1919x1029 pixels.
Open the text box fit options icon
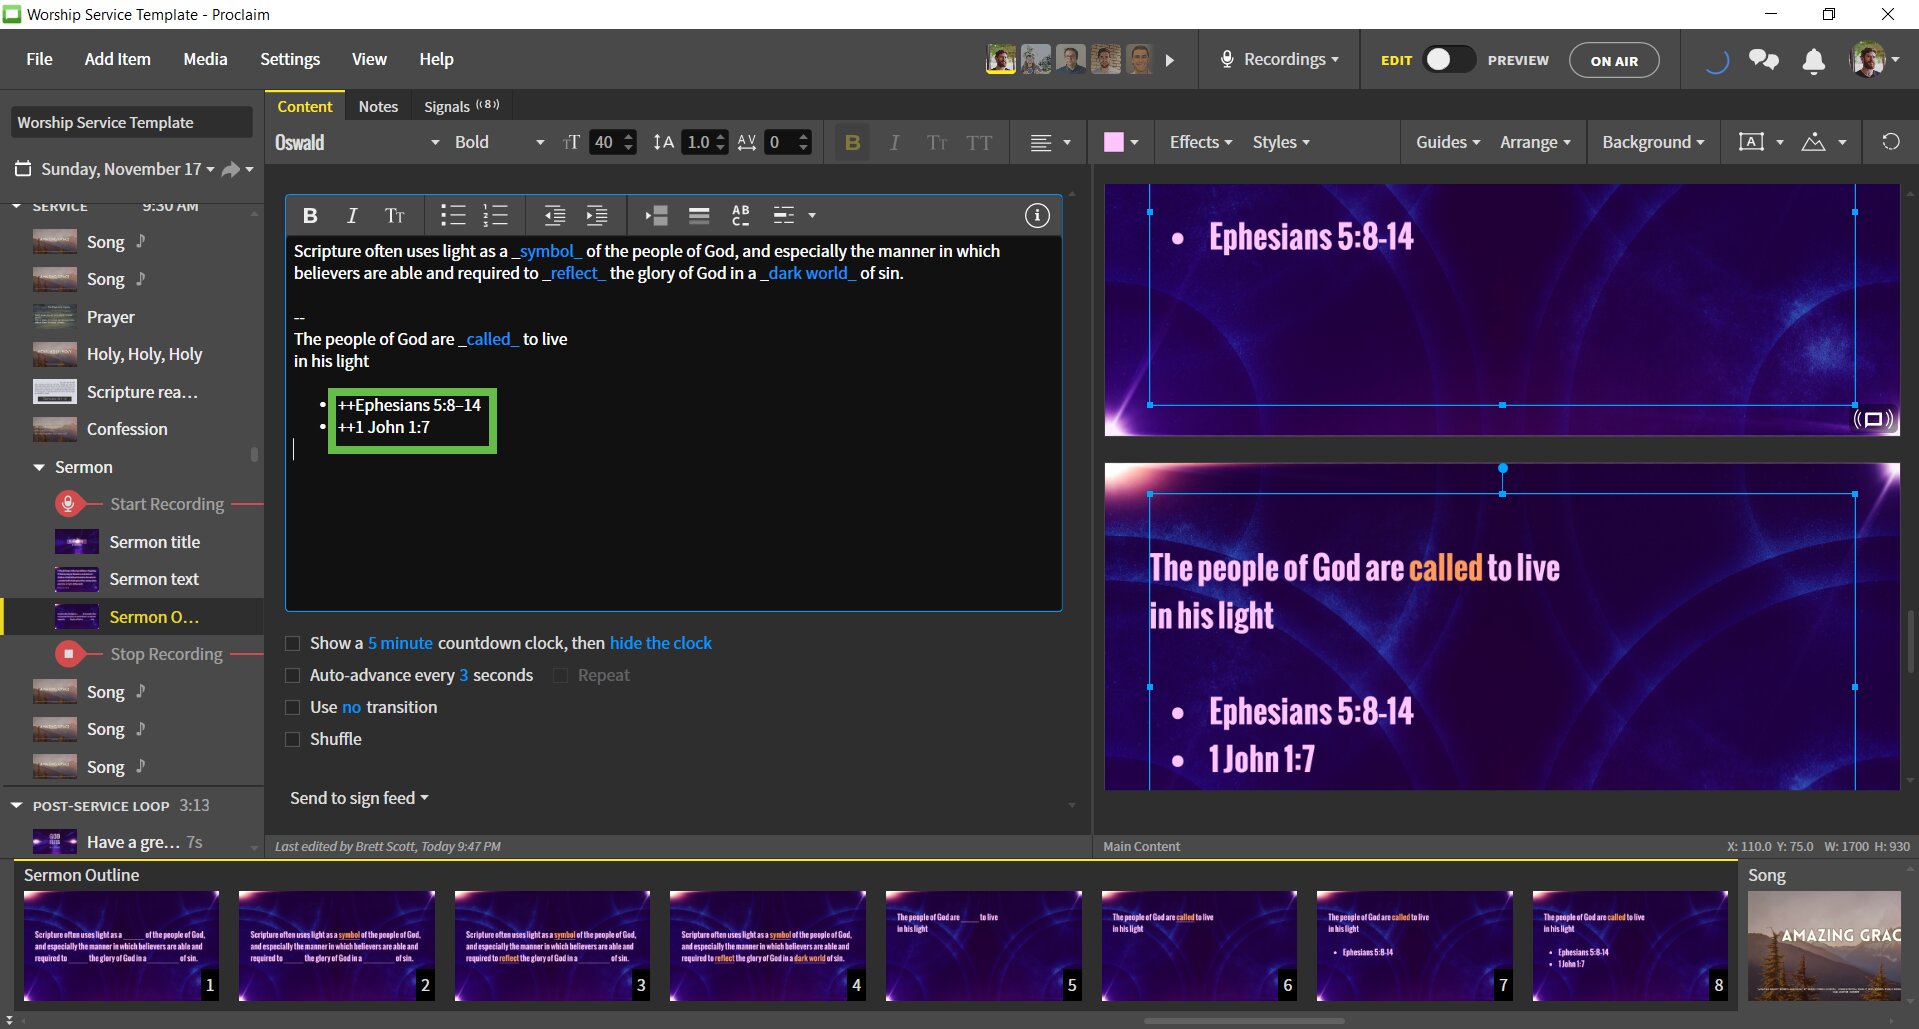(x=1752, y=142)
